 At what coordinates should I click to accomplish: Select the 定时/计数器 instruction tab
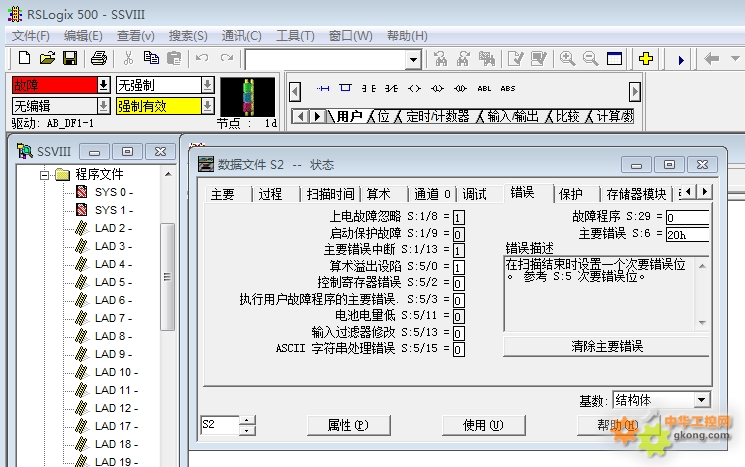pyautogui.click(x=438, y=116)
